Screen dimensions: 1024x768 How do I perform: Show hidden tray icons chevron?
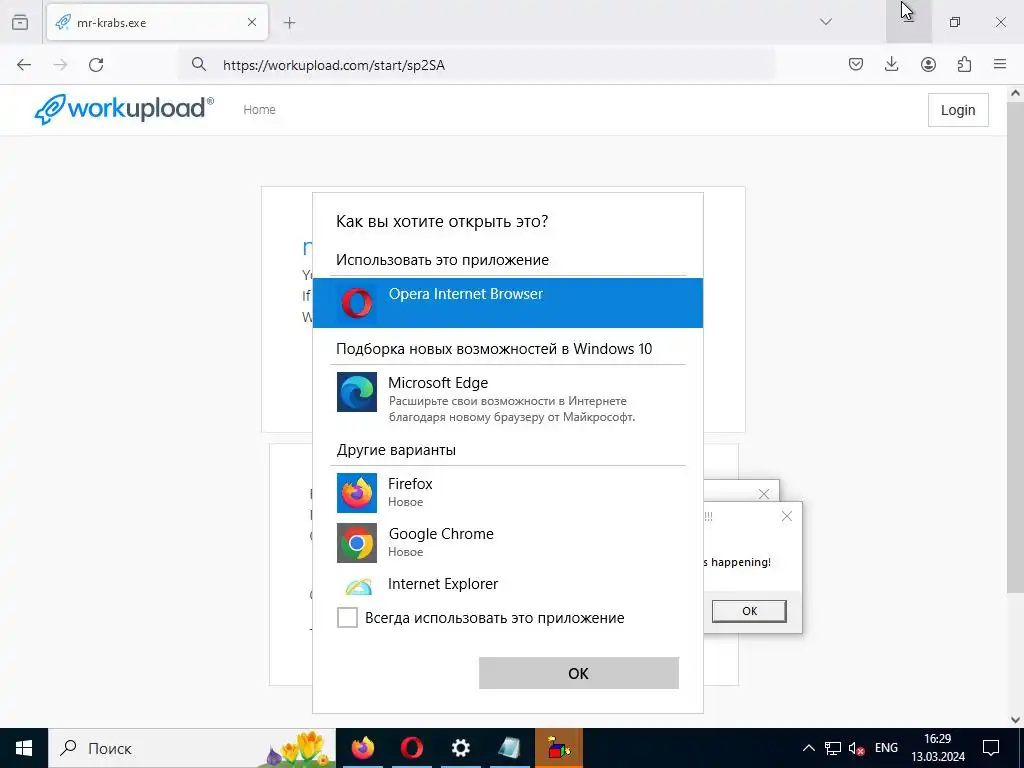pos(808,748)
